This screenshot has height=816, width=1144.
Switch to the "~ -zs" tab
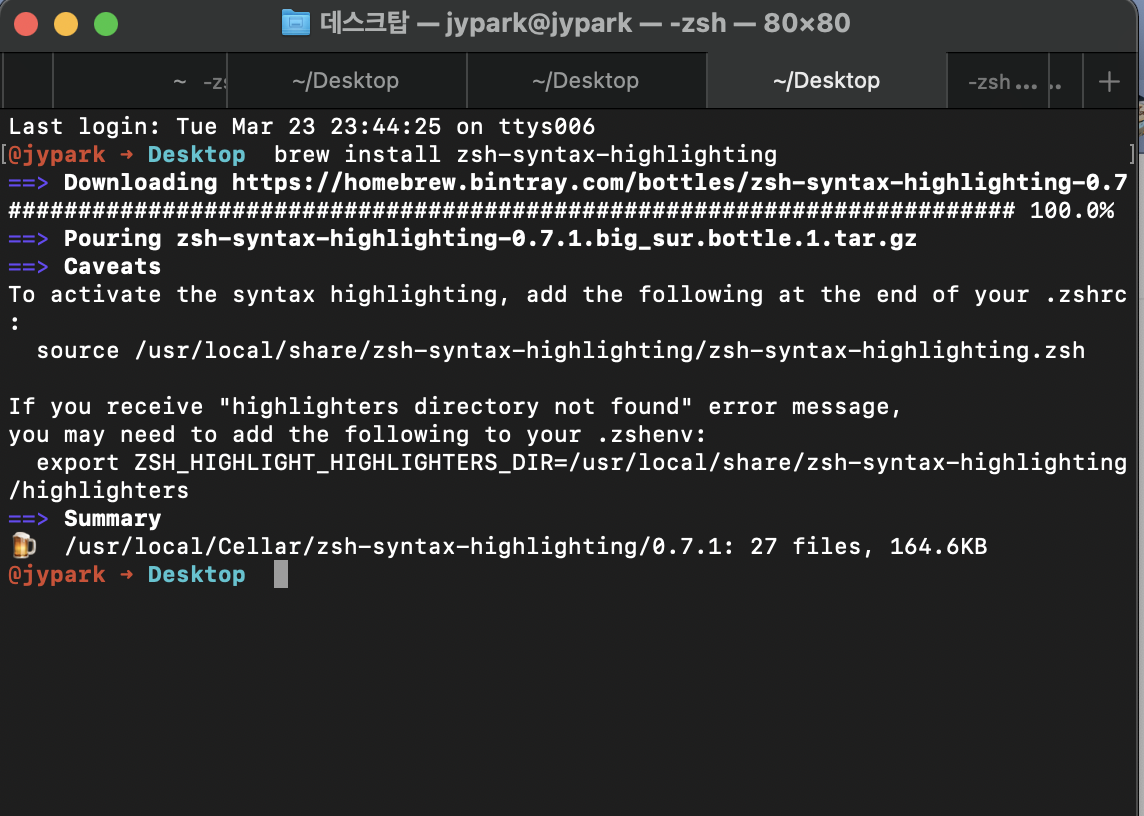coord(140,81)
